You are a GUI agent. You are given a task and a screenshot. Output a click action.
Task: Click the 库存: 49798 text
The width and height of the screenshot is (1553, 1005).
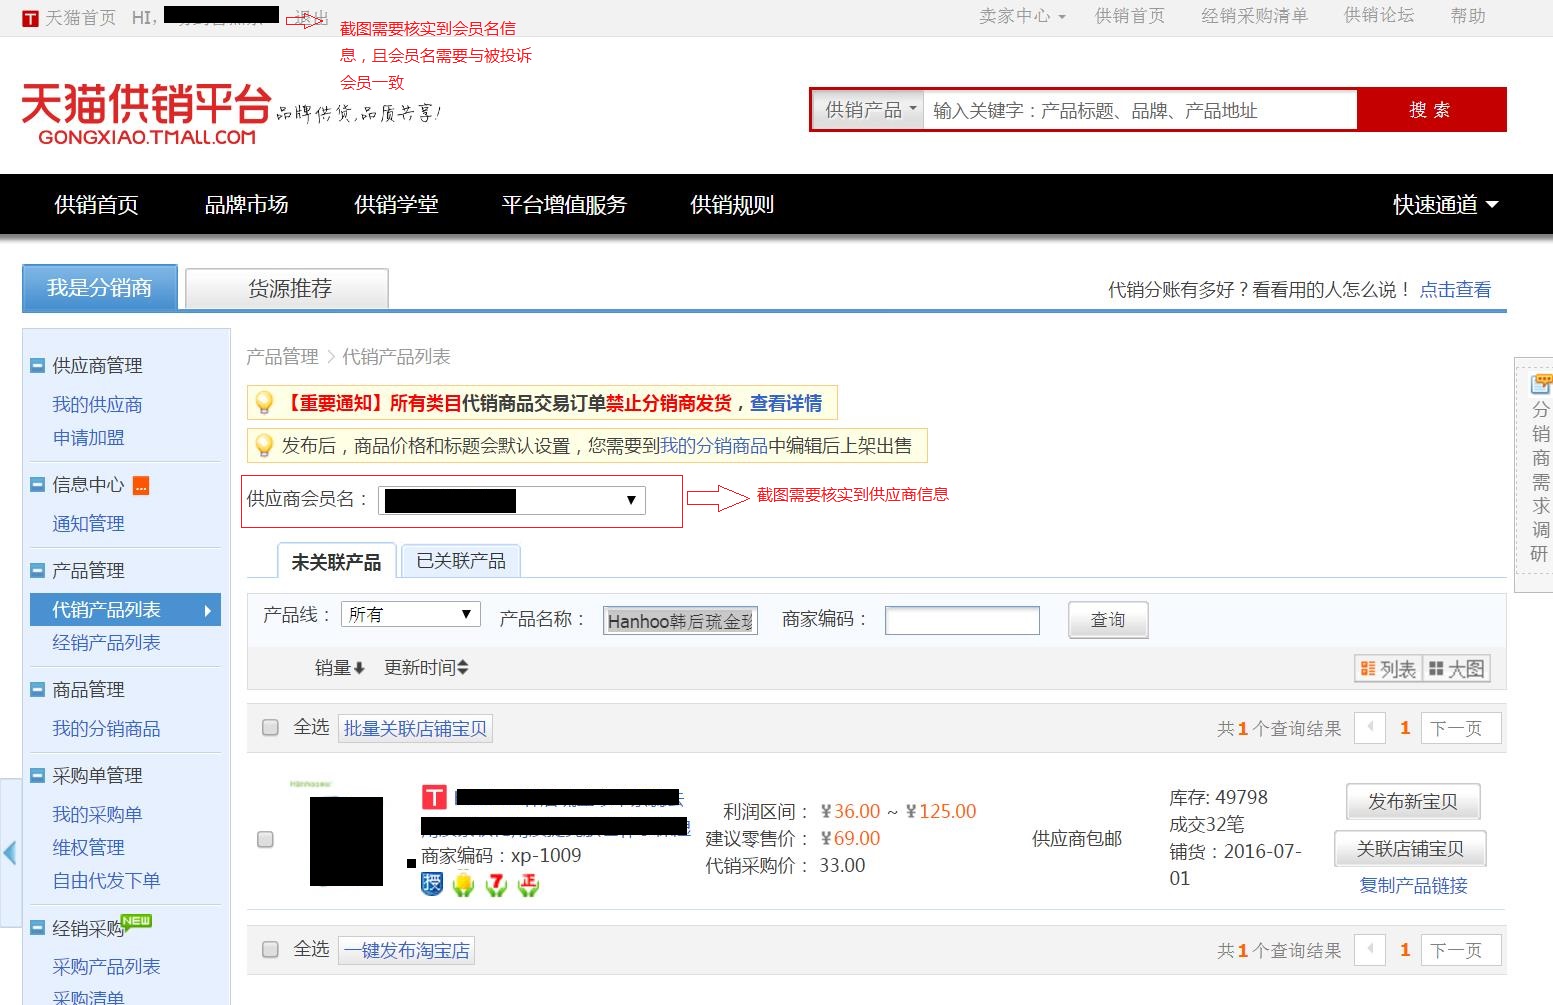(x=1218, y=797)
